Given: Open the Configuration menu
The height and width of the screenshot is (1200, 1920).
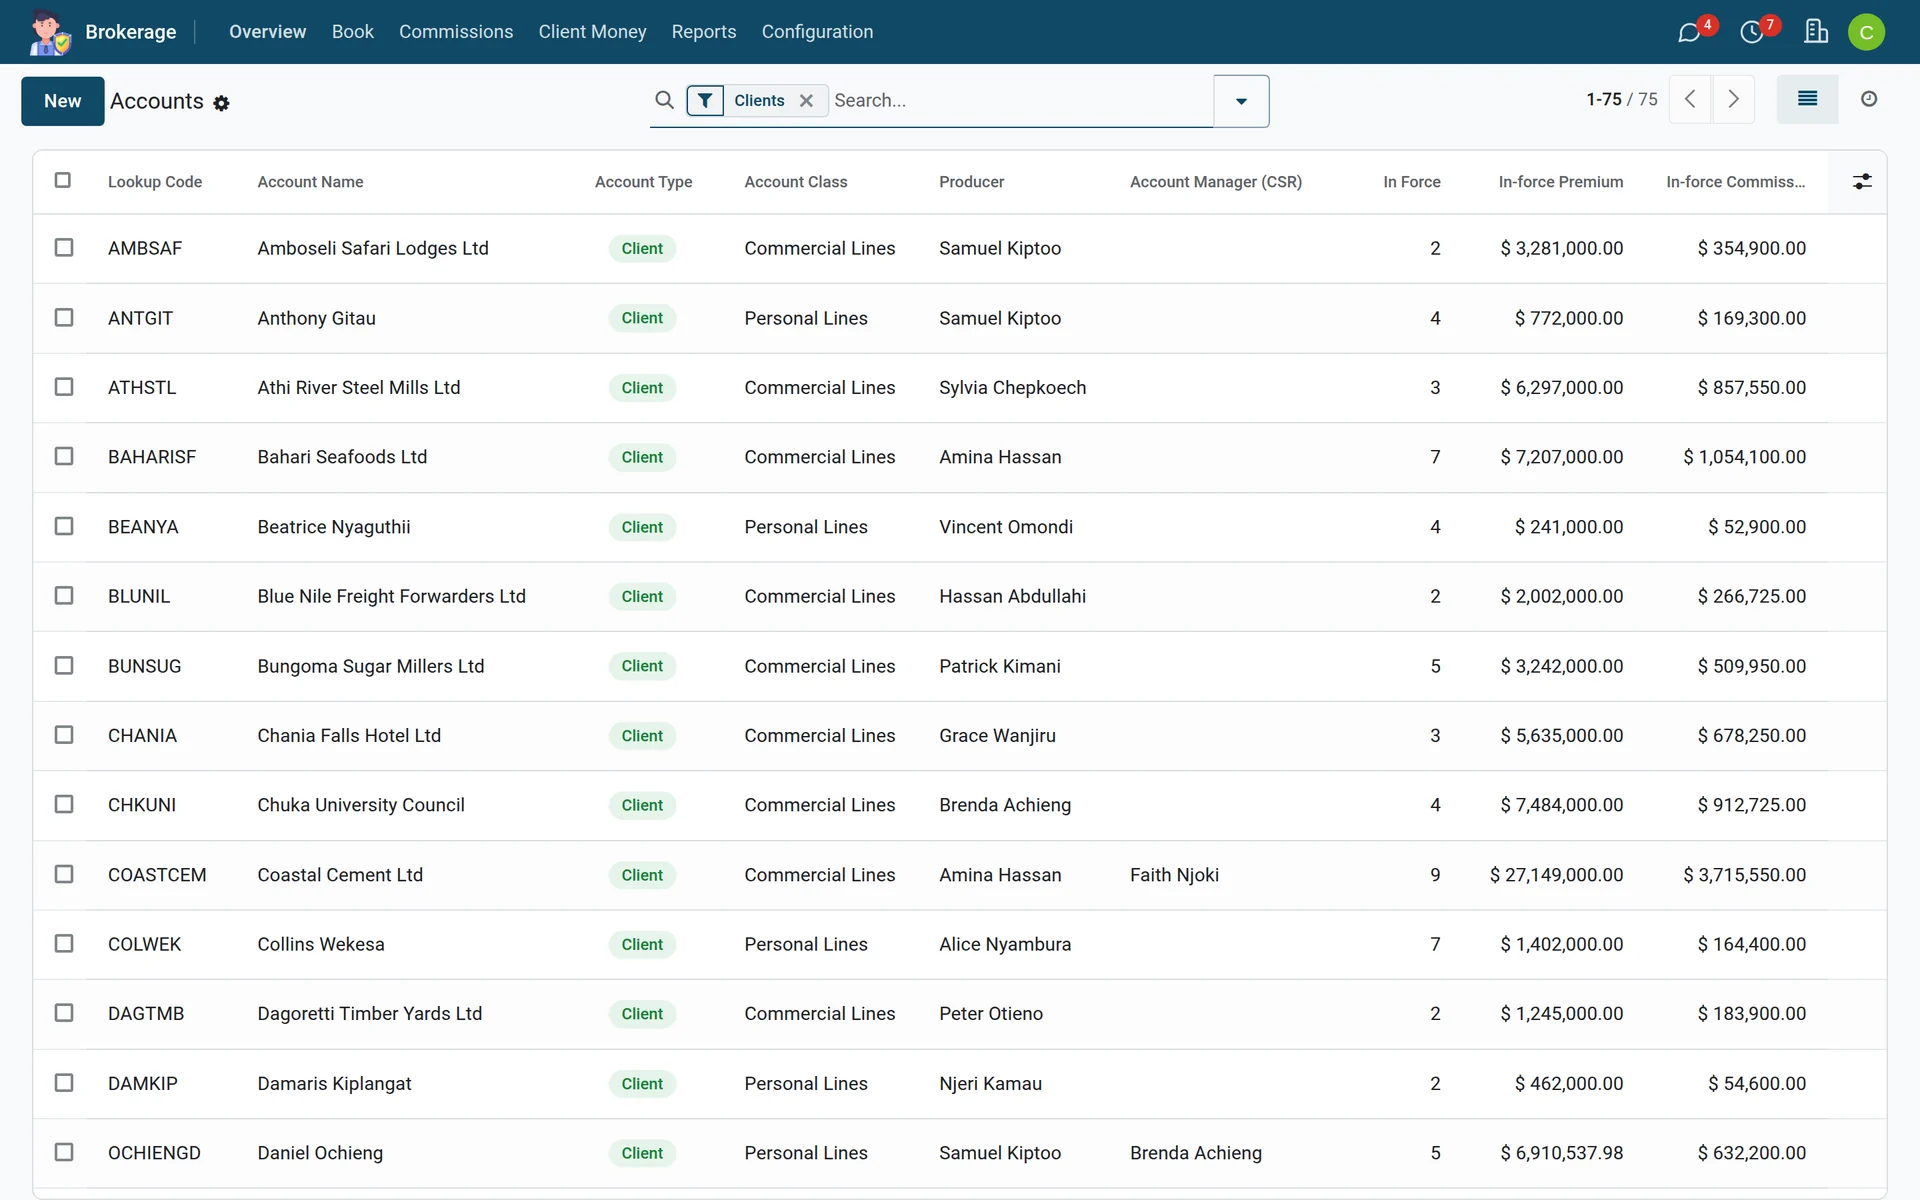Looking at the screenshot, I should [x=817, y=32].
